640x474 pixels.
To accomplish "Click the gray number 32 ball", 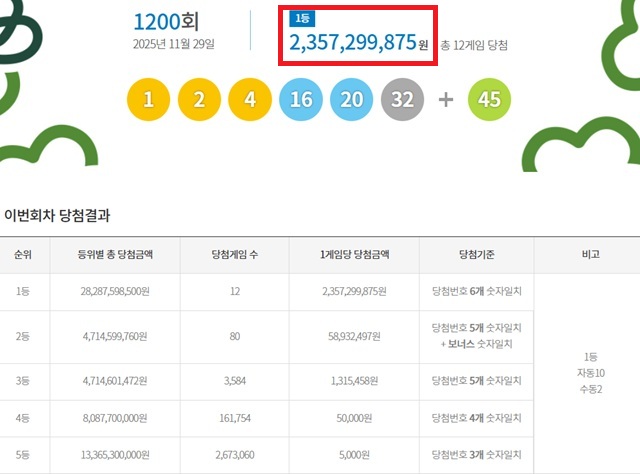I will (x=403, y=100).
